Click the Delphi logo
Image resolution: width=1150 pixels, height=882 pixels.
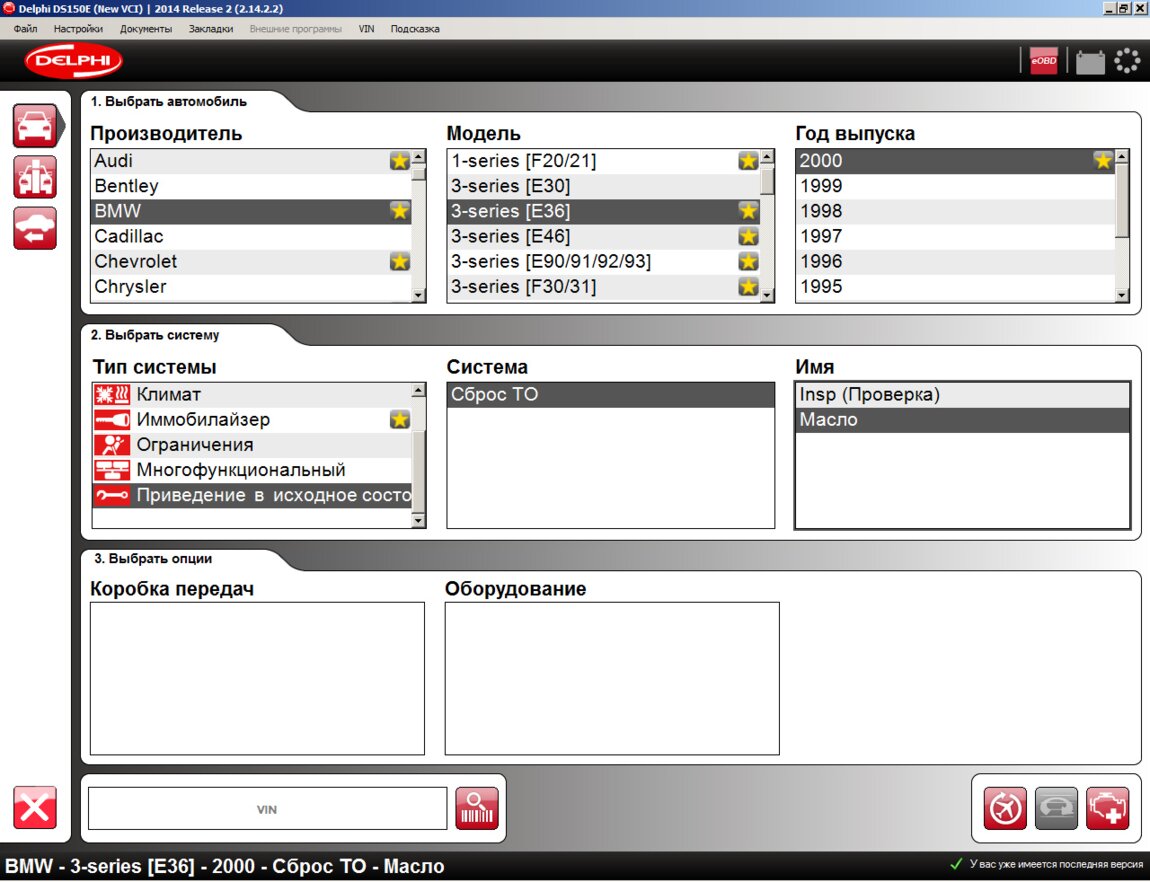point(73,61)
